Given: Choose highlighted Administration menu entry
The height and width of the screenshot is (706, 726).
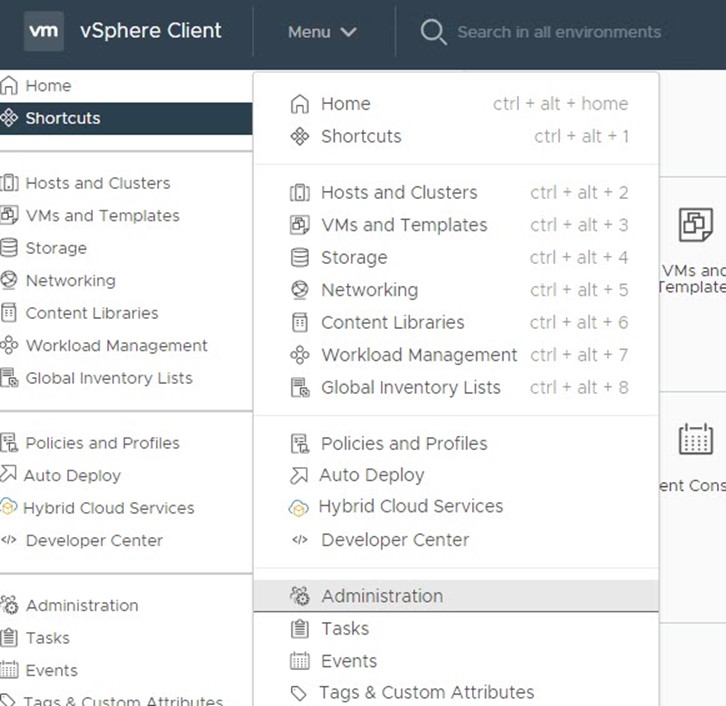Looking at the screenshot, I should 456,596.
